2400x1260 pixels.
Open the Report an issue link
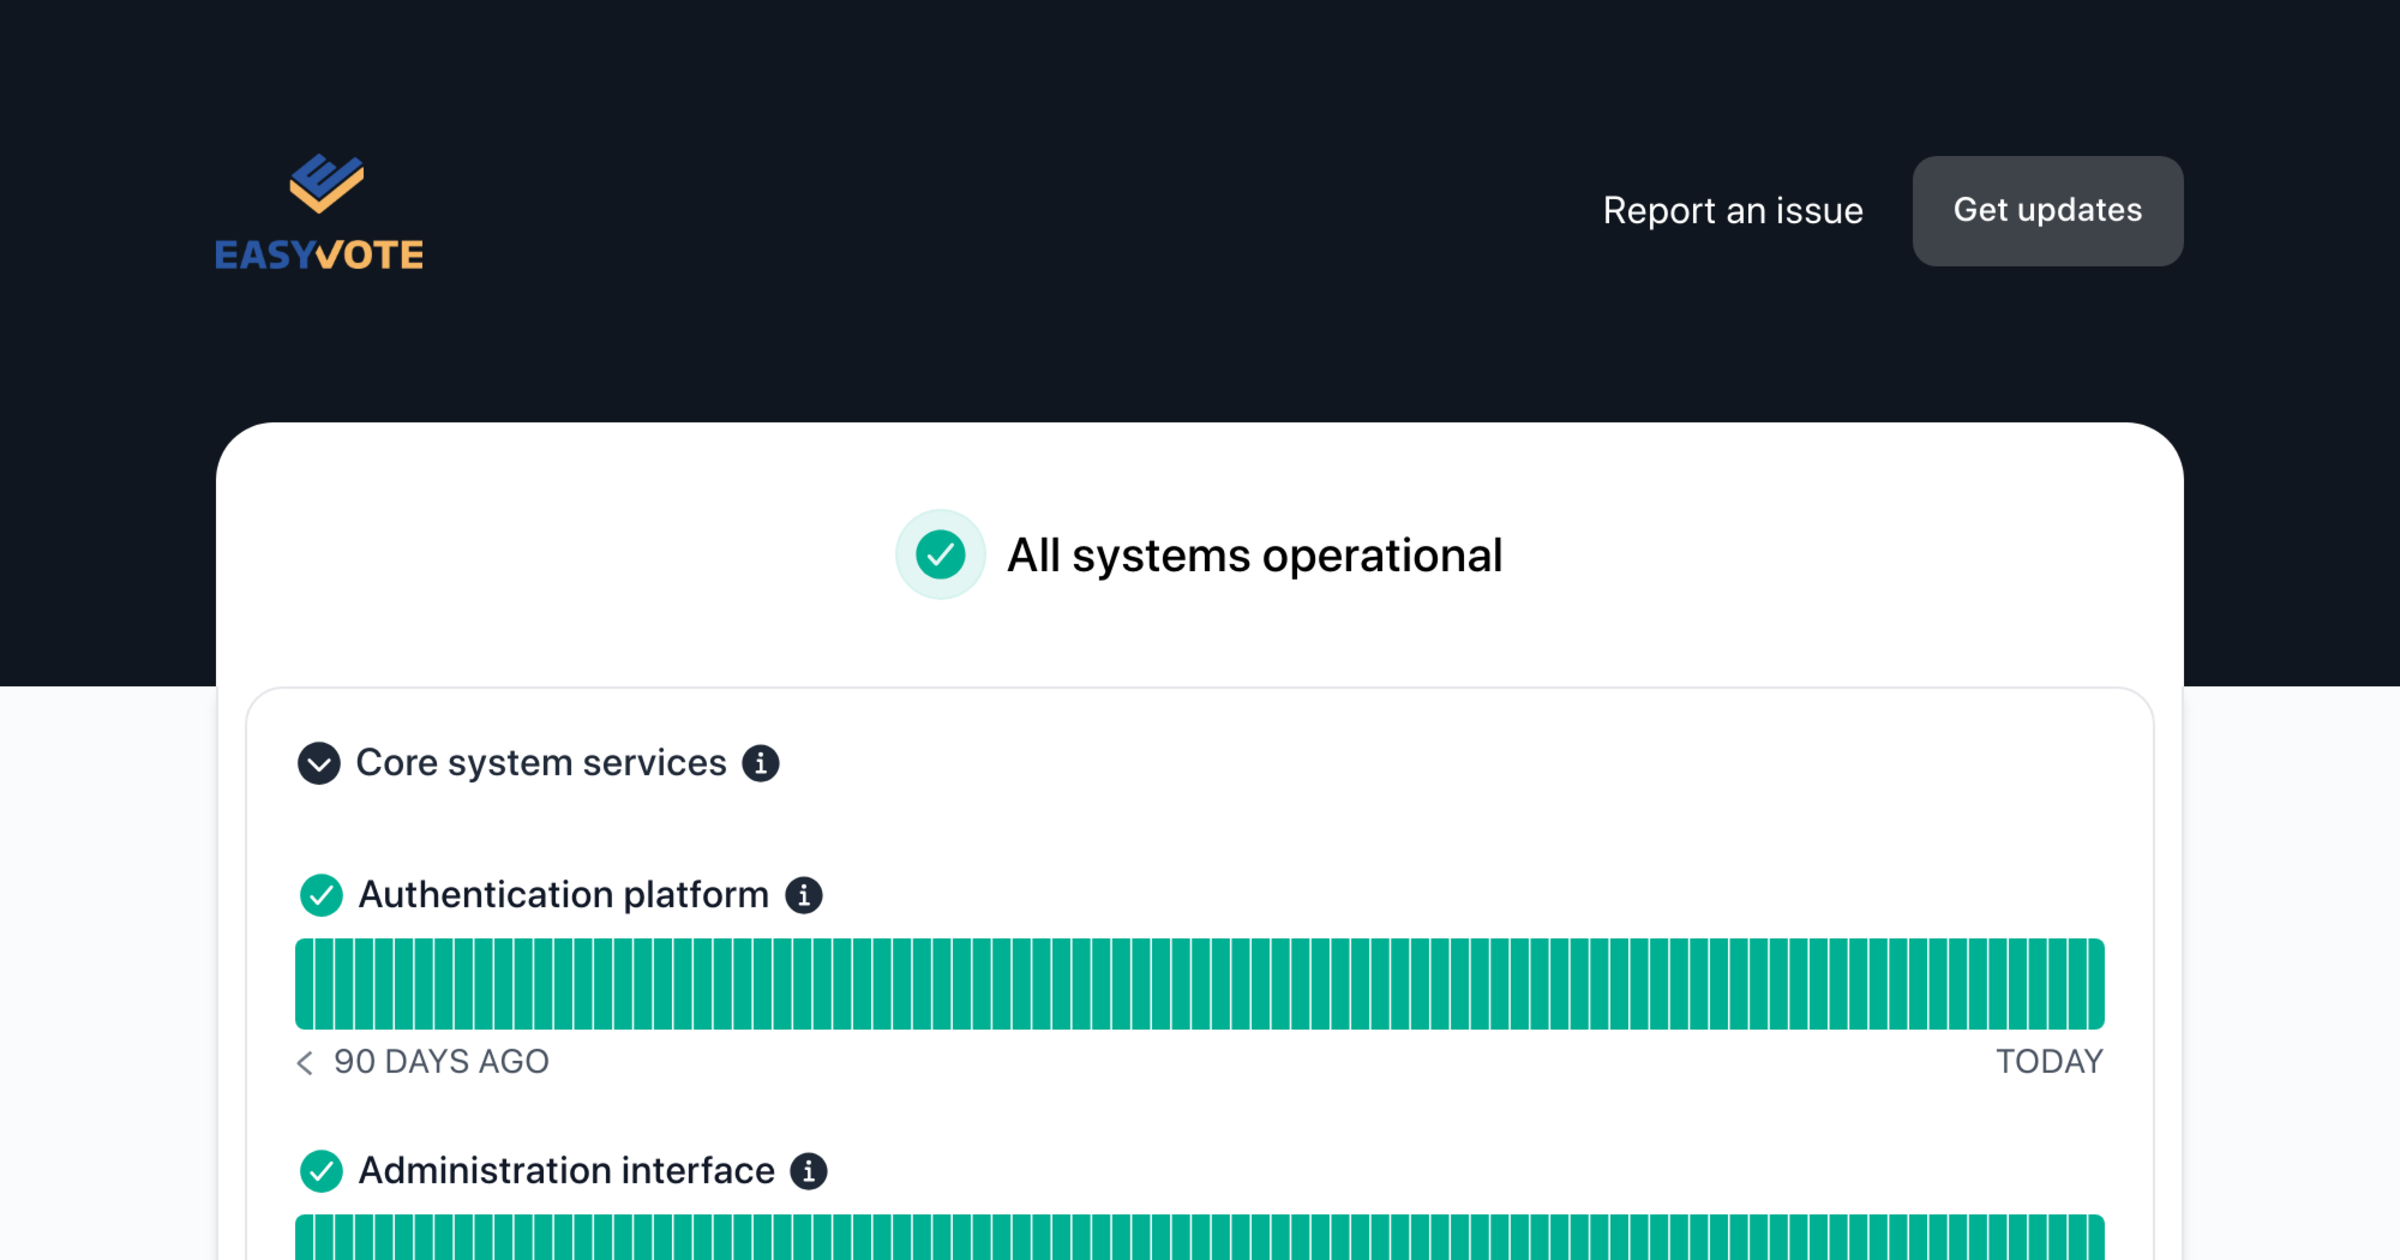[1732, 211]
